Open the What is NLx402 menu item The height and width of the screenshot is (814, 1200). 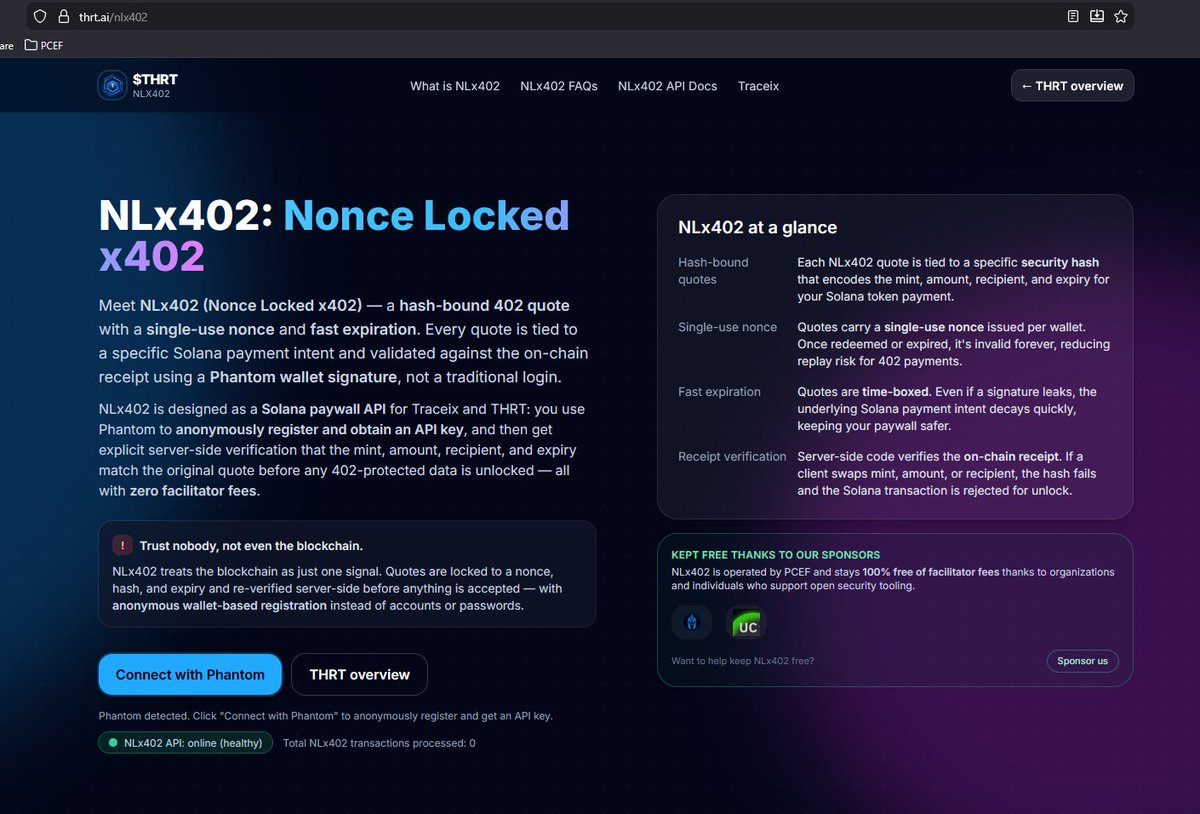[455, 86]
